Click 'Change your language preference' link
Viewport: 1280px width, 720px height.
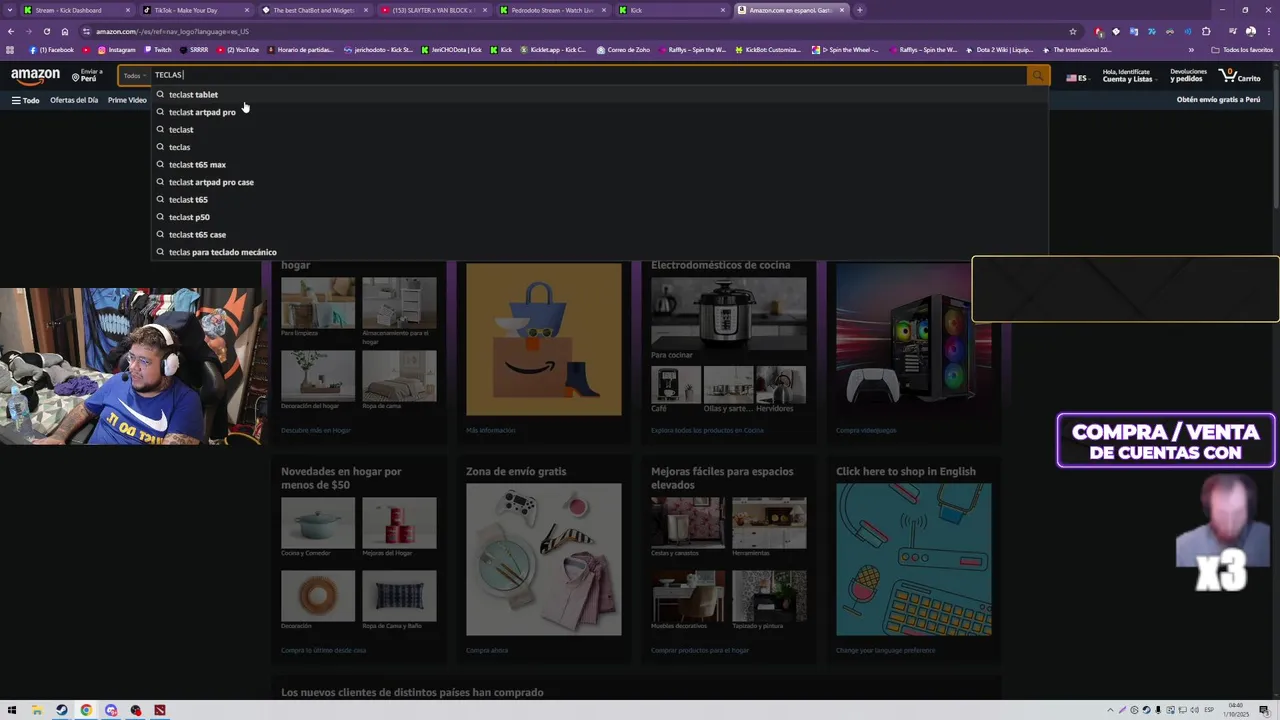885,650
